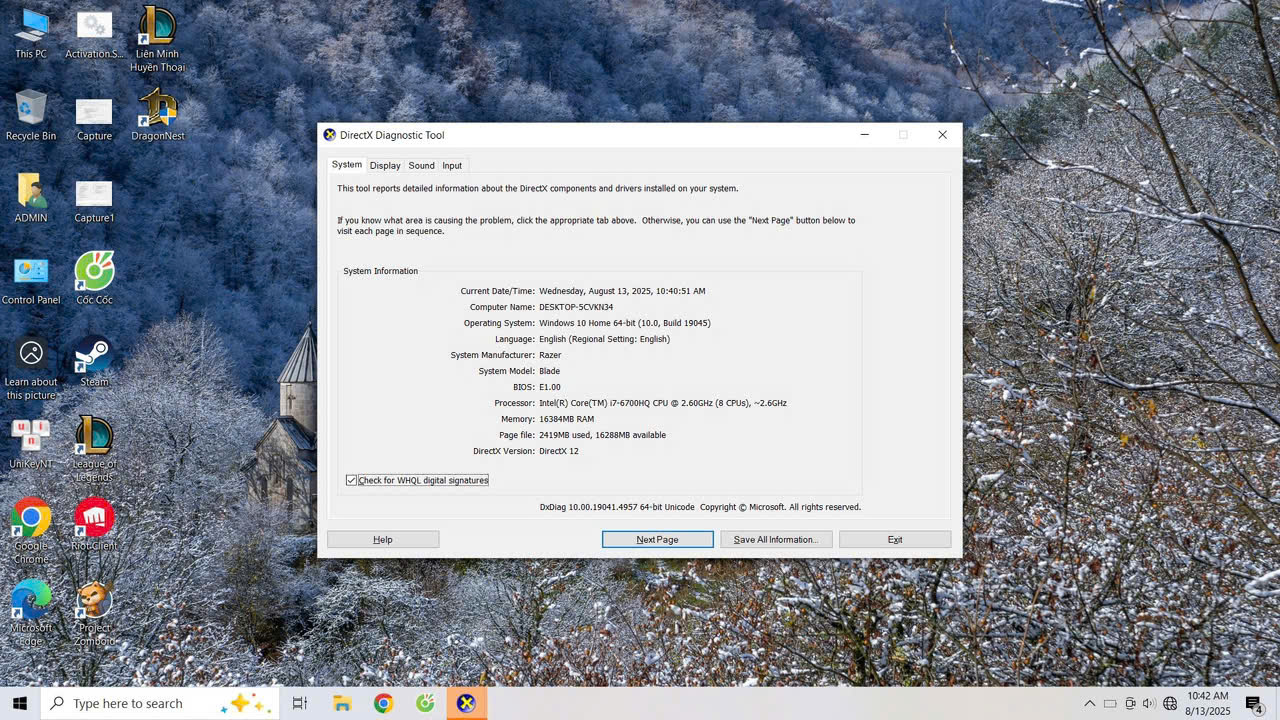Open Task View from the taskbar

pyautogui.click(x=299, y=704)
